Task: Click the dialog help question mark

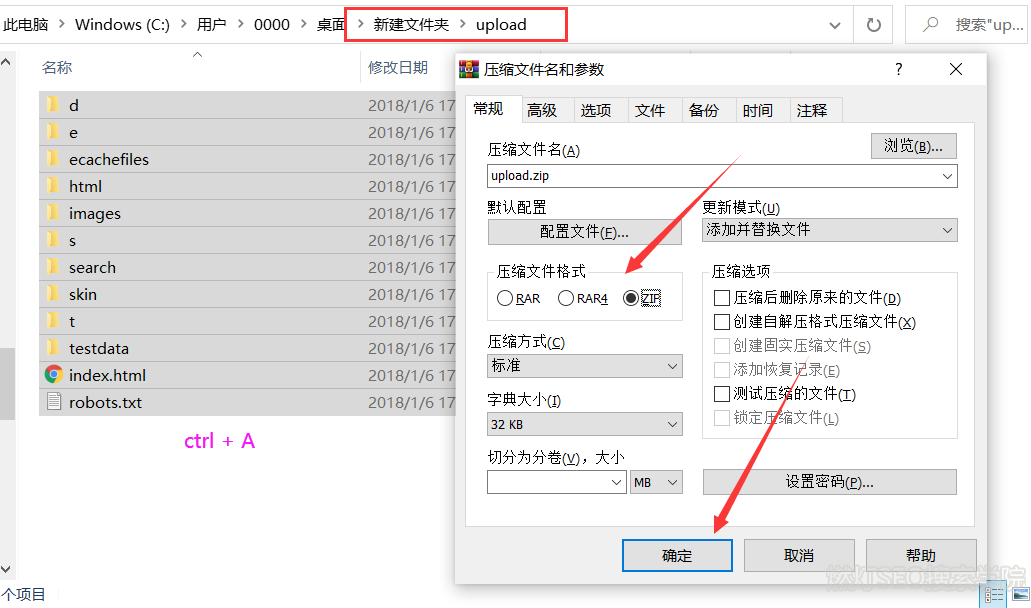Action: pos(899,69)
